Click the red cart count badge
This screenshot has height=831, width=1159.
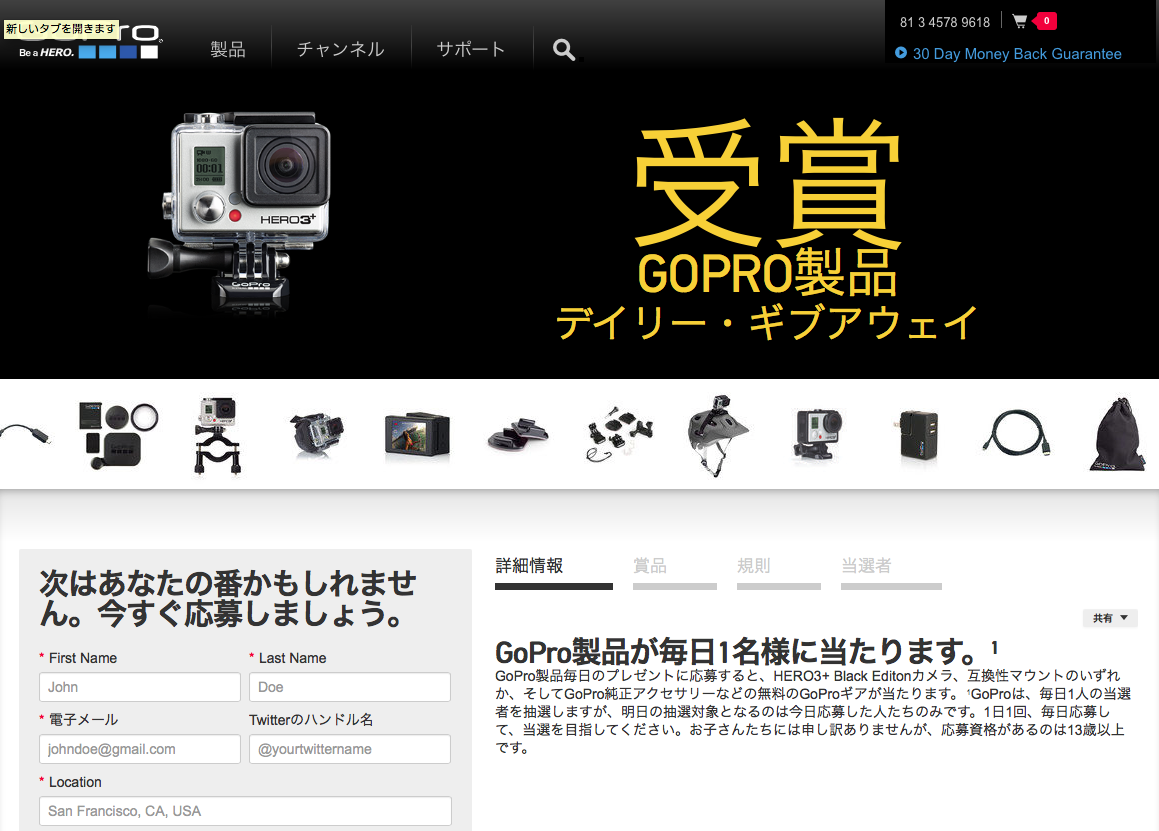1046,21
